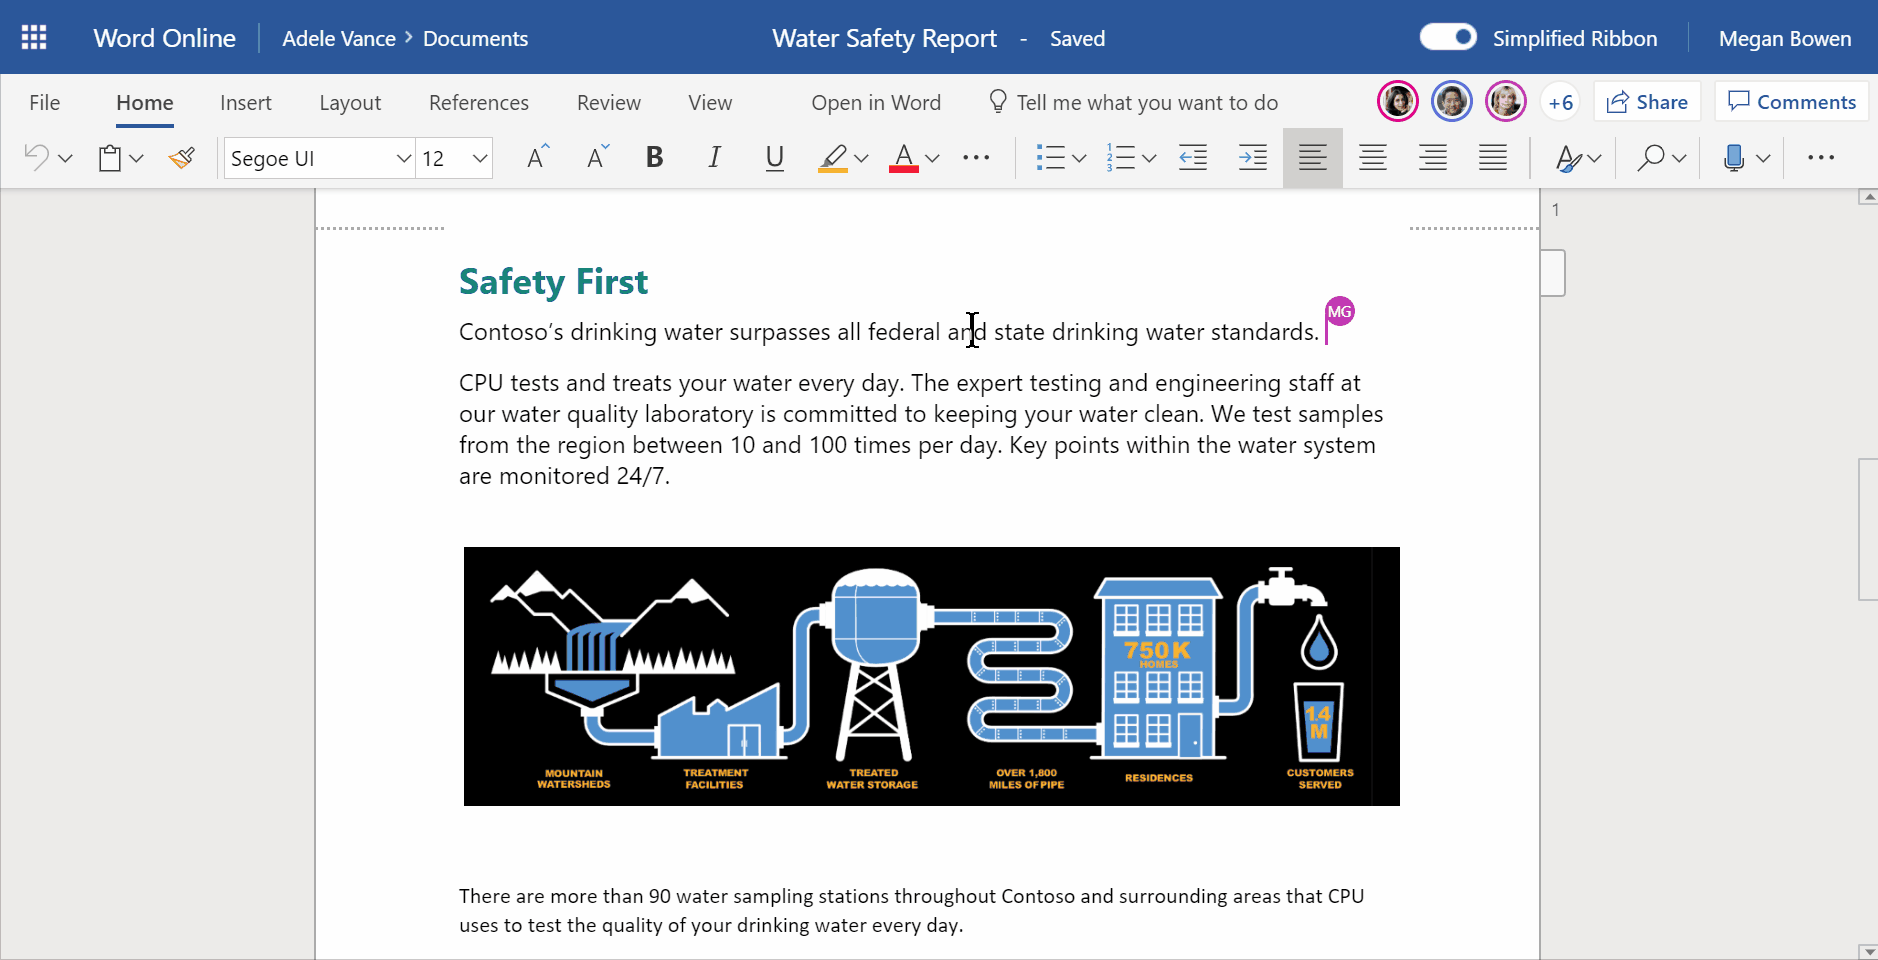Screen dimensions: 1878x960
Task: Show the +6 additional collaborators
Action: pos(1560,102)
